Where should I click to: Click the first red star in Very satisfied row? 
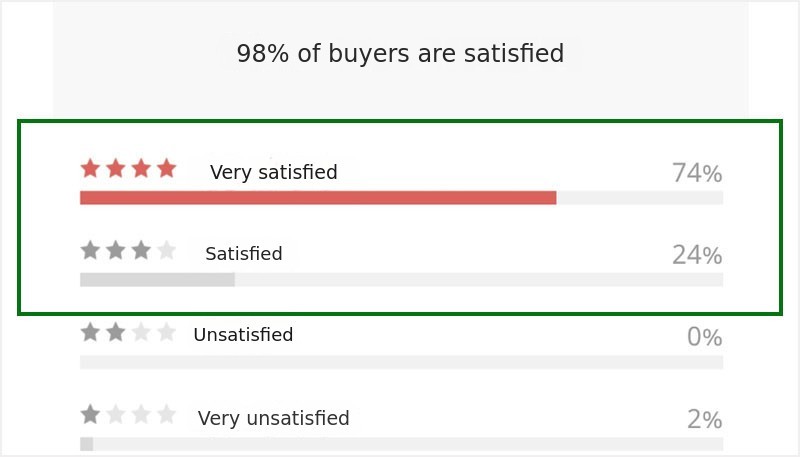coord(90,168)
